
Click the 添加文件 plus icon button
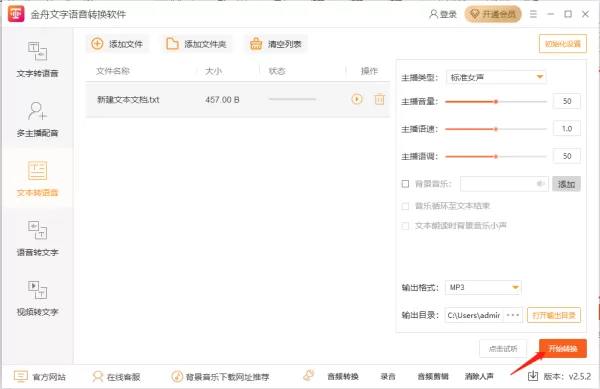coord(117,44)
